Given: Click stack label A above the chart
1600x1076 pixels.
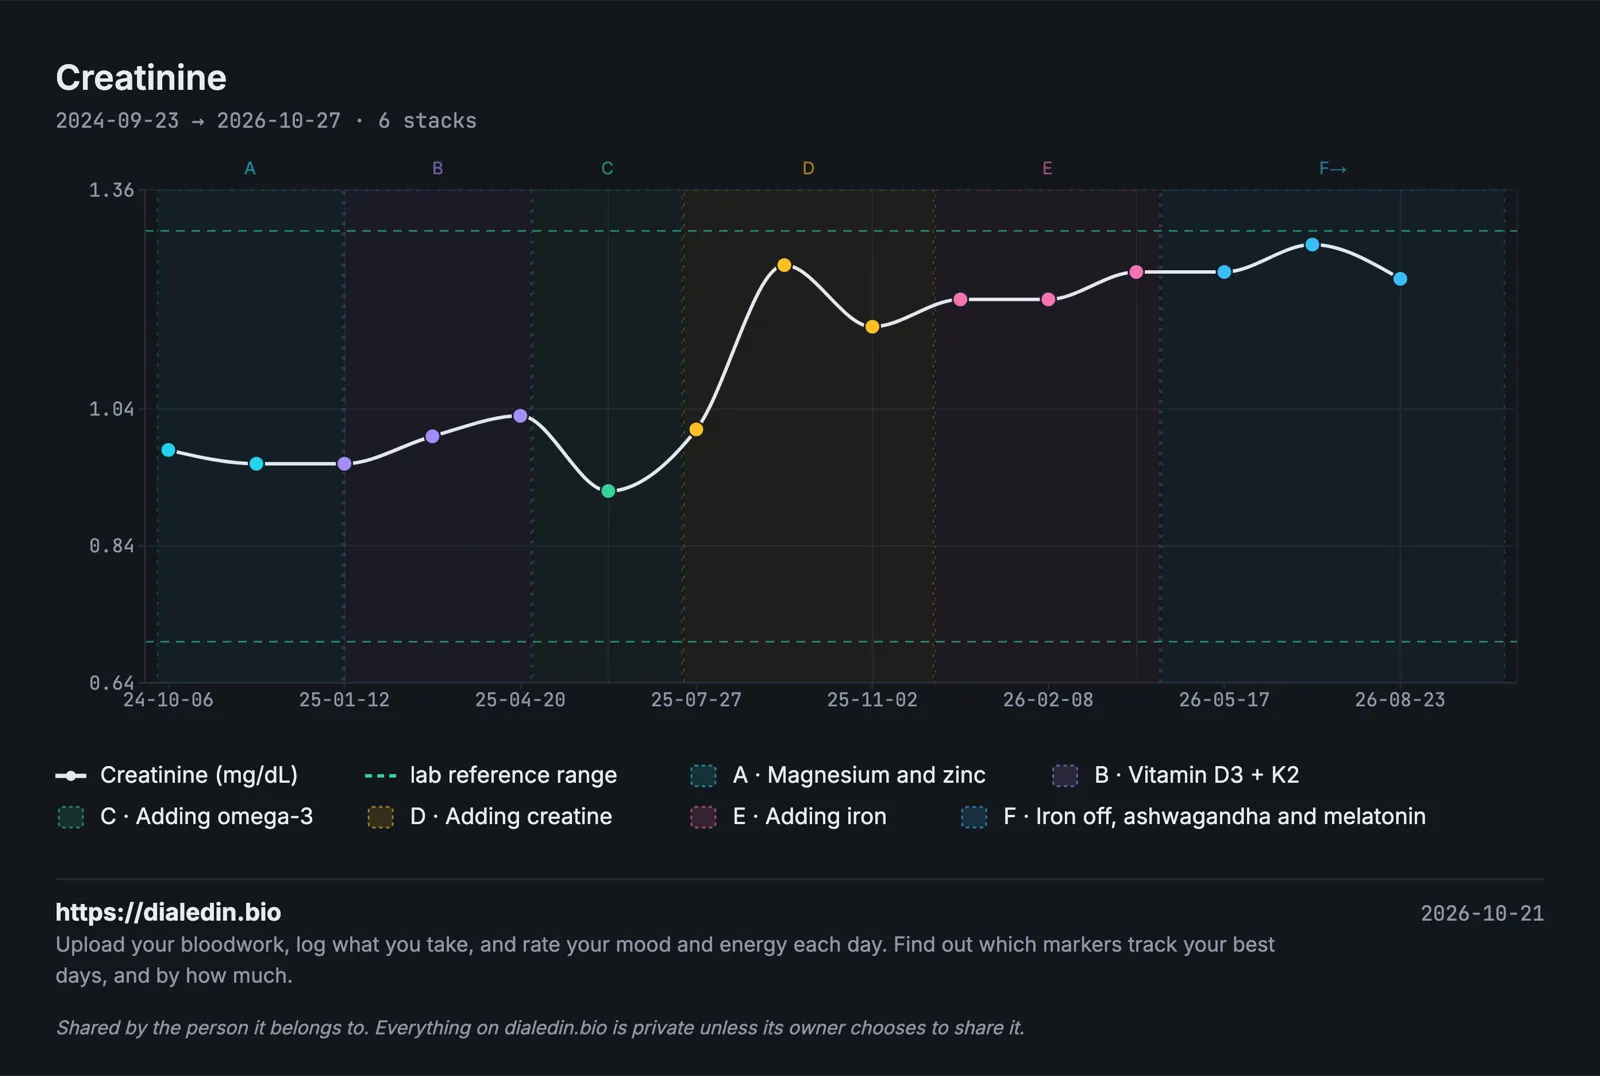Looking at the screenshot, I should (250, 168).
